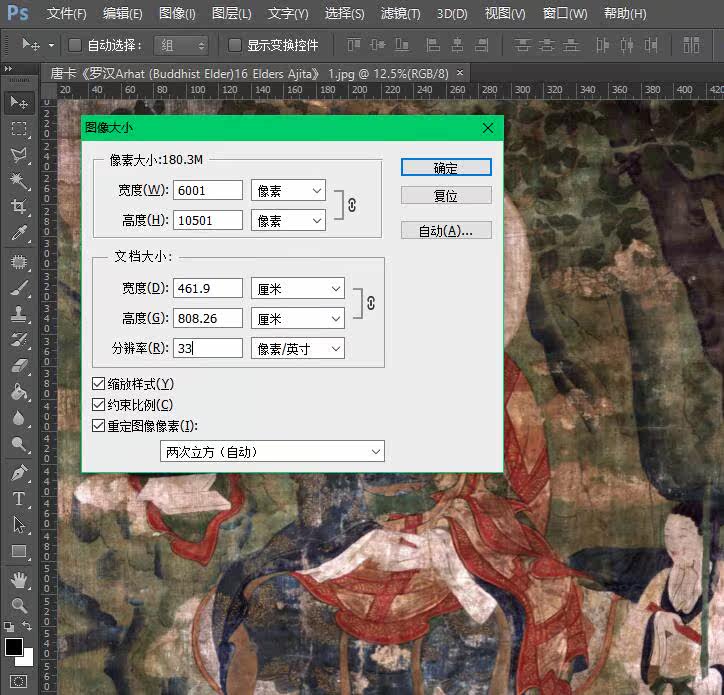Swap foreground and background colors
The width and height of the screenshot is (724, 695).
point(27,626)
